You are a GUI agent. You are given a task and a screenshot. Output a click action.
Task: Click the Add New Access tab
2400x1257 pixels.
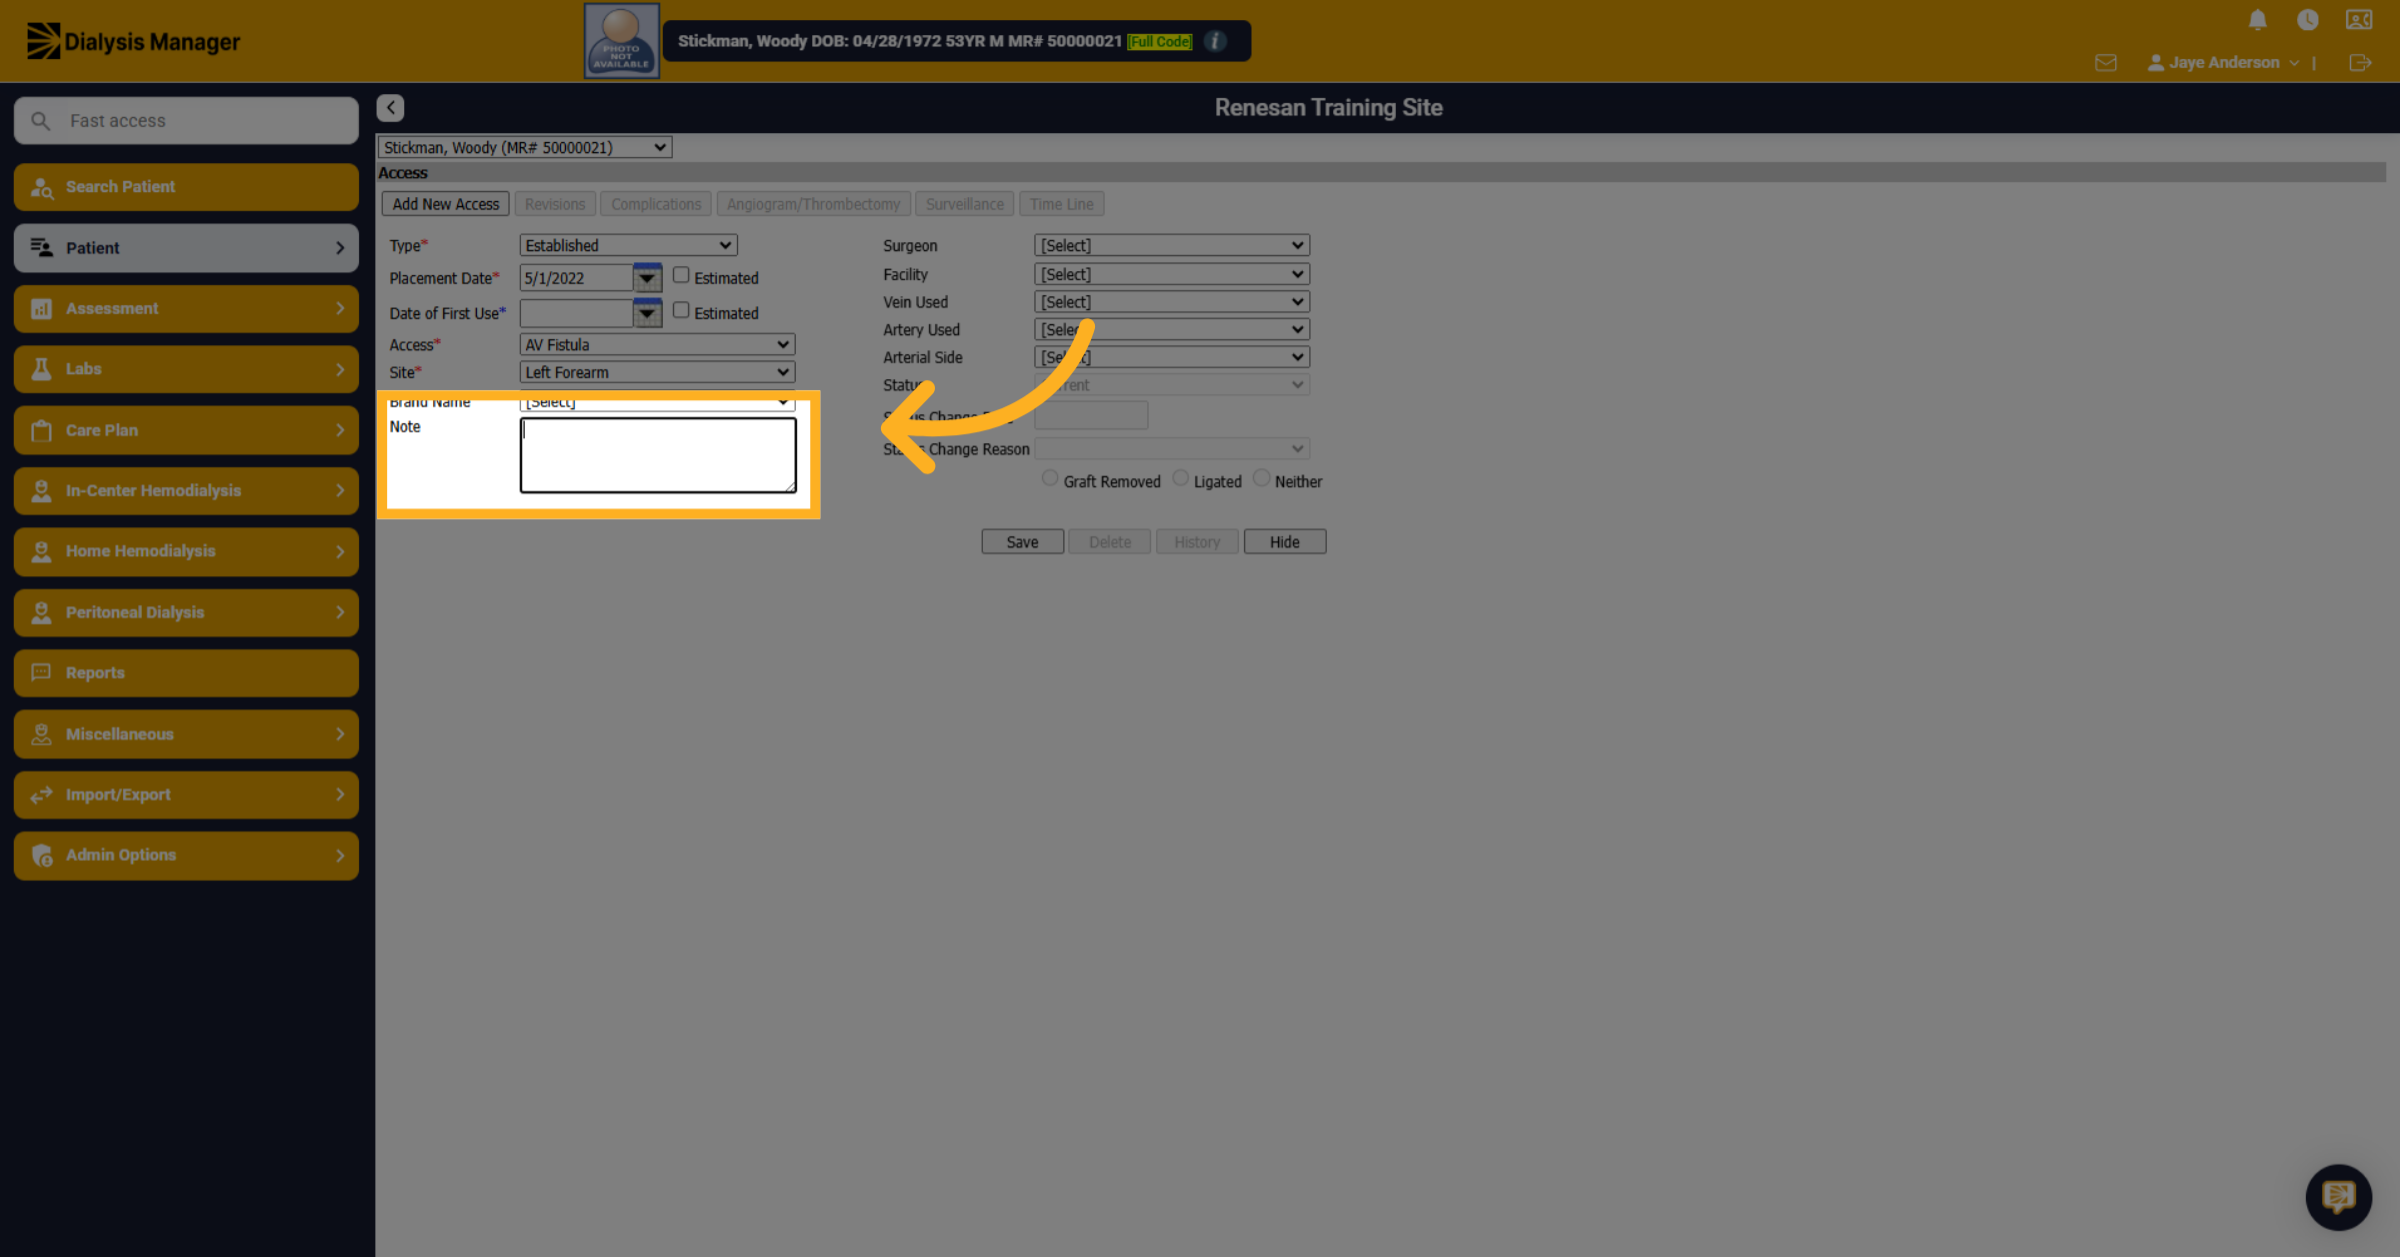(x=445, y=204)
